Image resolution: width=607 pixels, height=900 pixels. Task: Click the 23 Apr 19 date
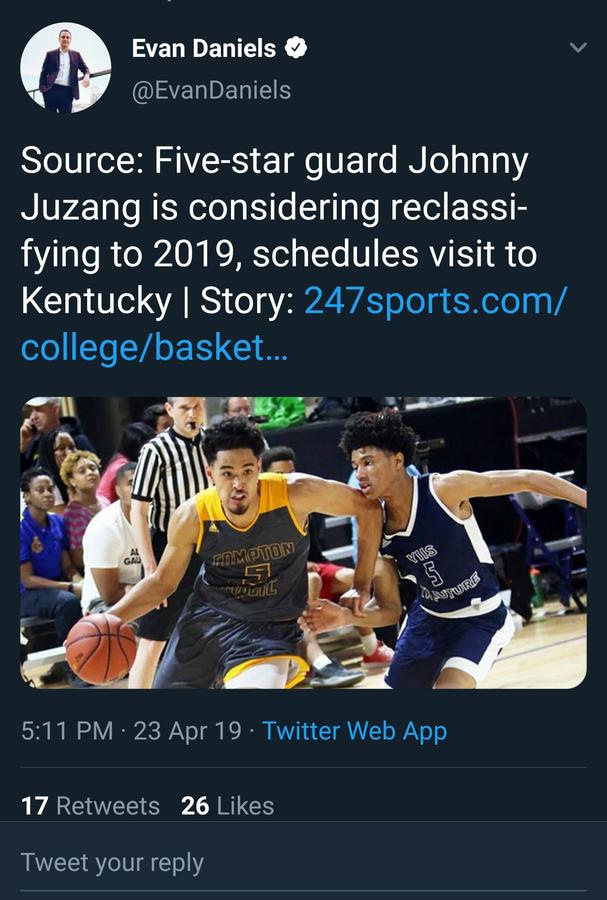point(187,731)
